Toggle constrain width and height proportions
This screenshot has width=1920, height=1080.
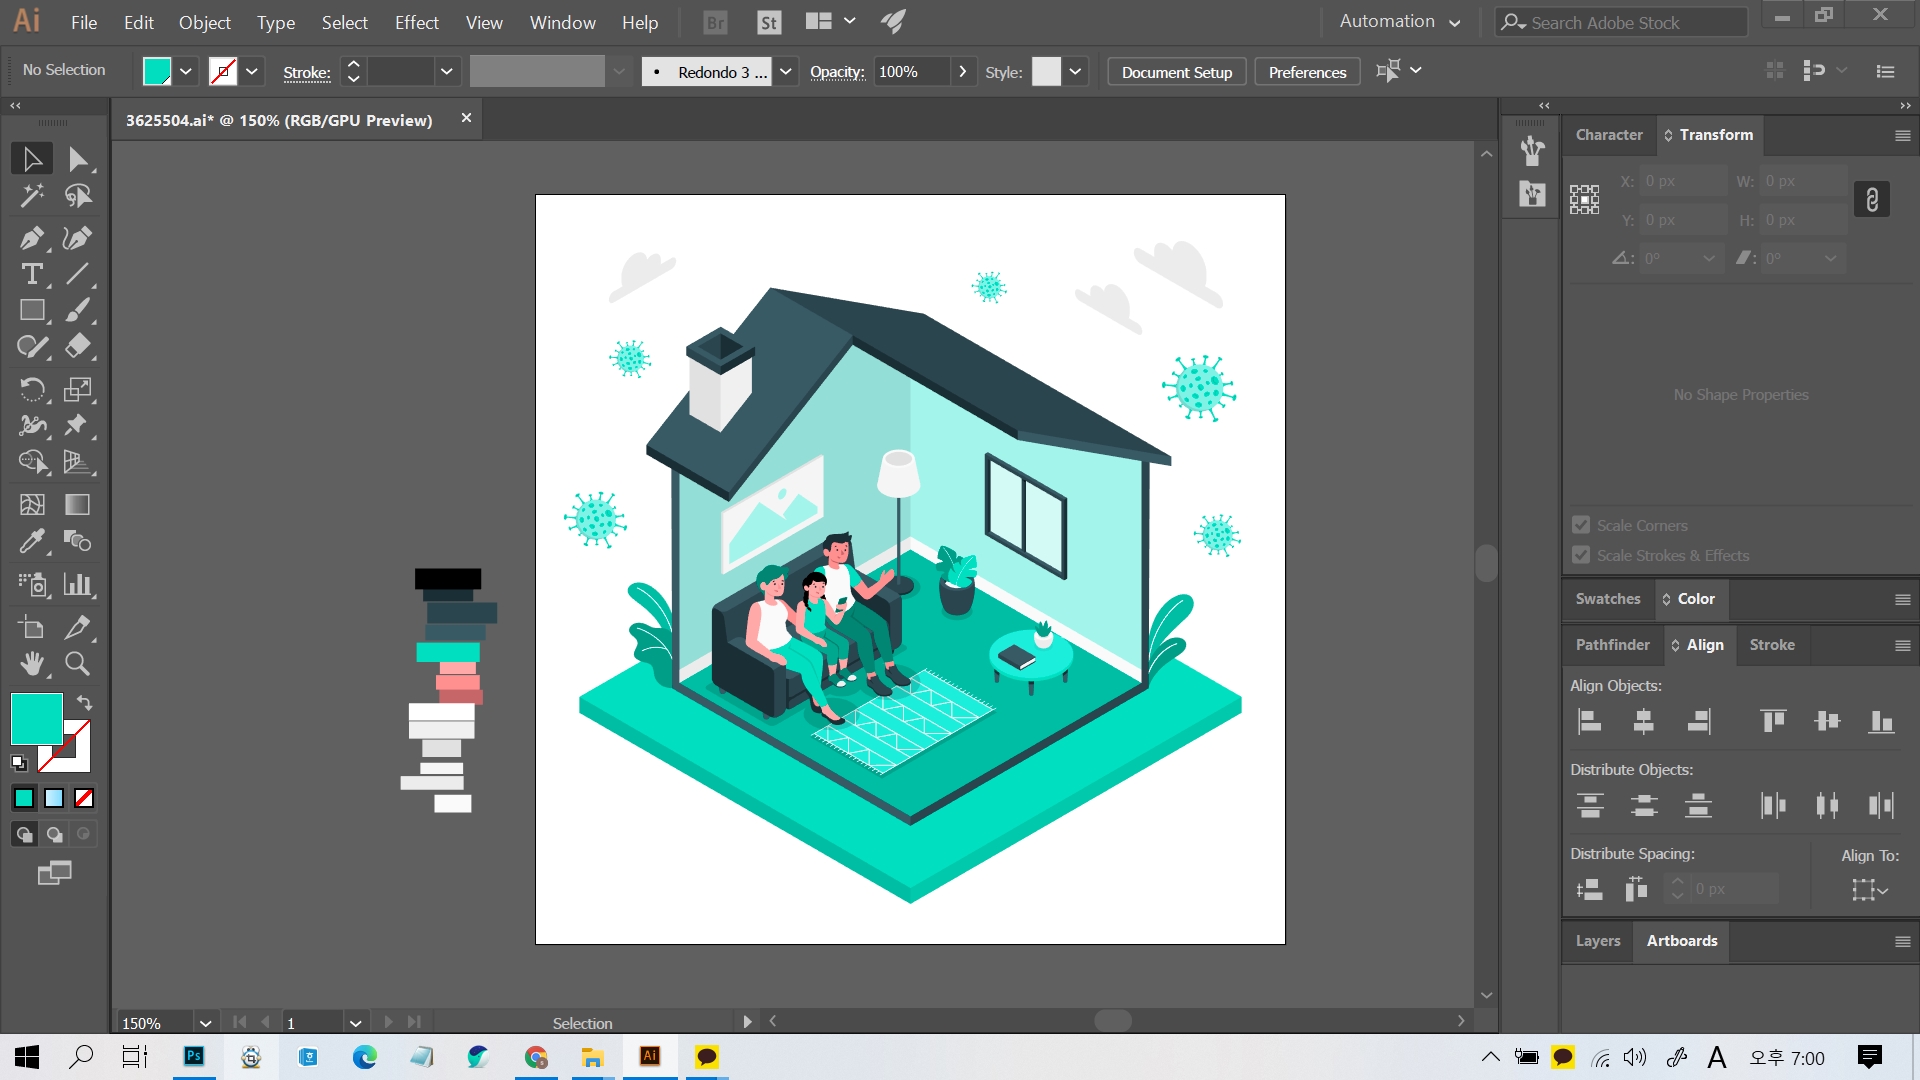tap(1871, 200)
